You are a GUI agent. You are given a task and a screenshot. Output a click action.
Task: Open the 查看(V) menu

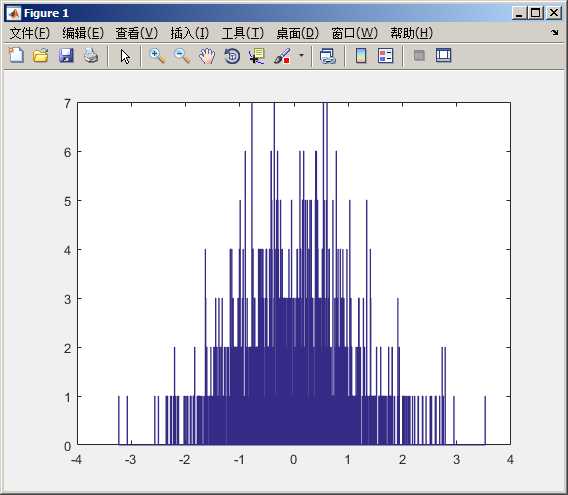(x=137, y=33)
